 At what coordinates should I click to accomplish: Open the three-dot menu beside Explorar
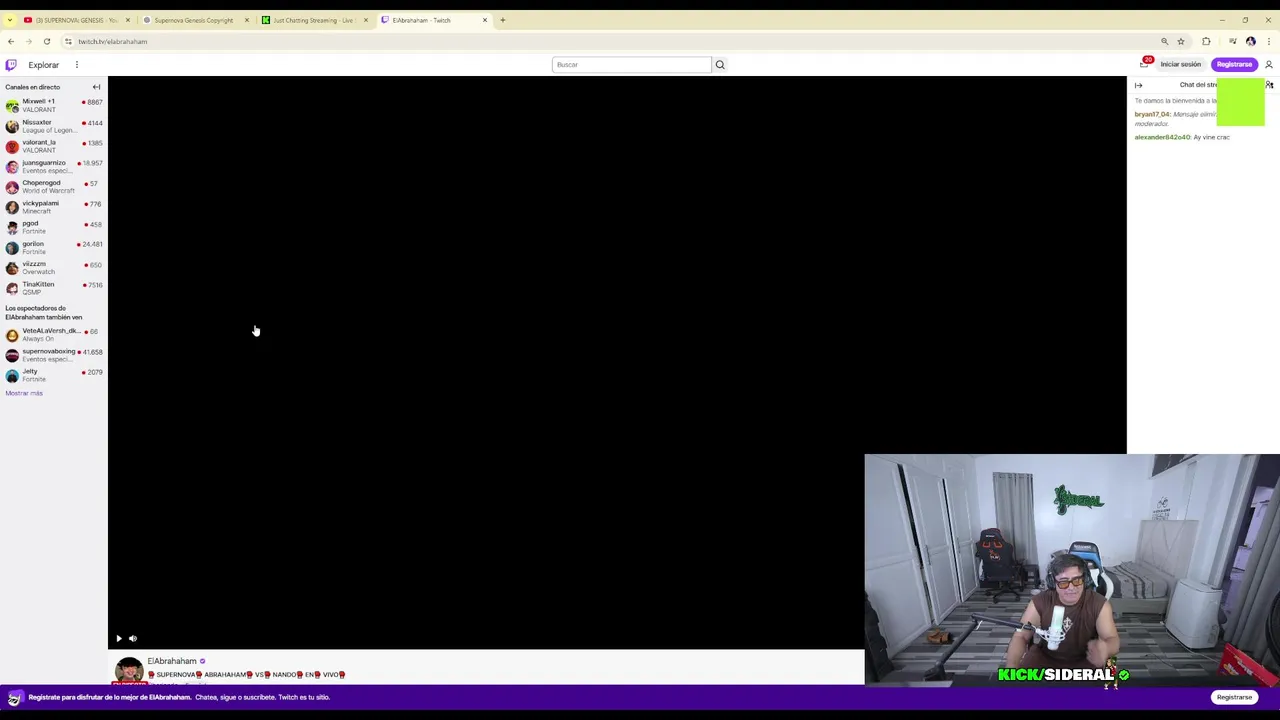pyautogui.click(x=76, y=65)
